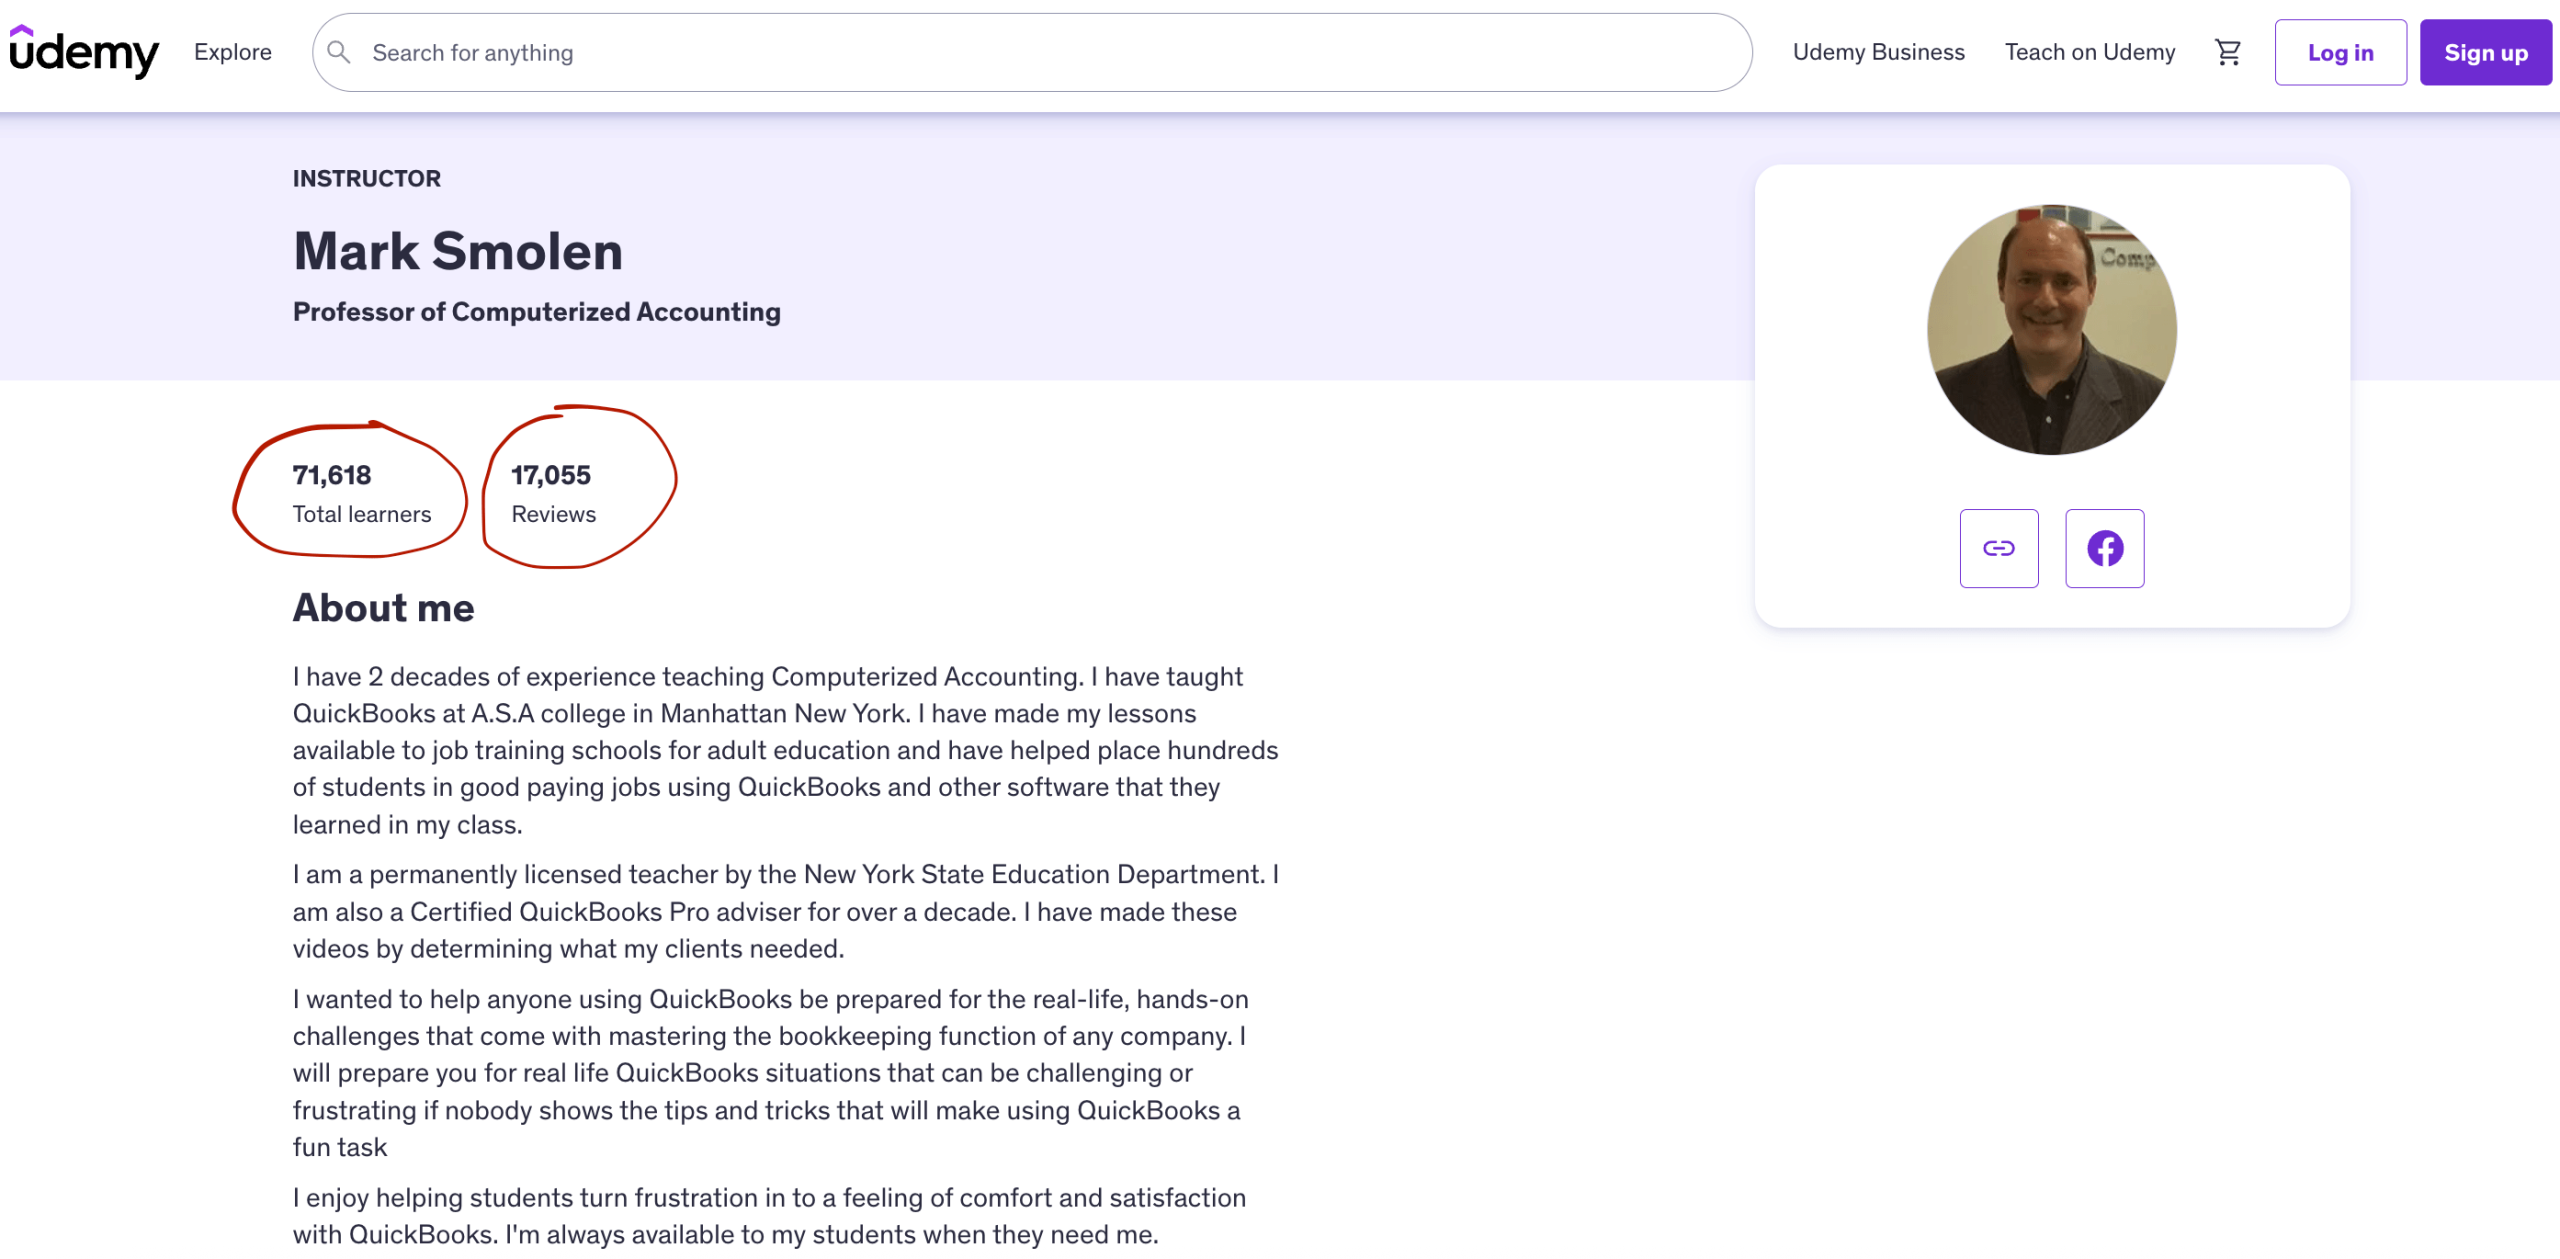
Task: Click the search magnifier icon
Action: [339, 52]
